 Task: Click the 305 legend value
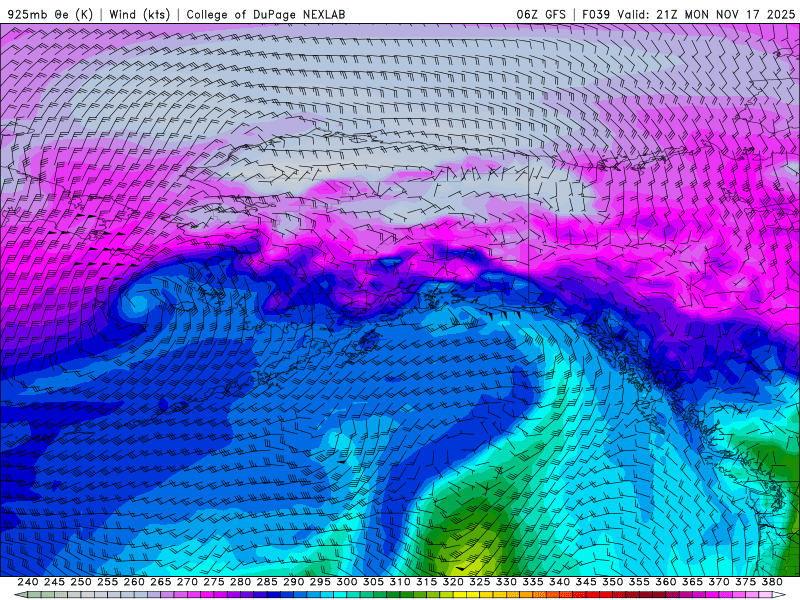[x=373, y=582]
